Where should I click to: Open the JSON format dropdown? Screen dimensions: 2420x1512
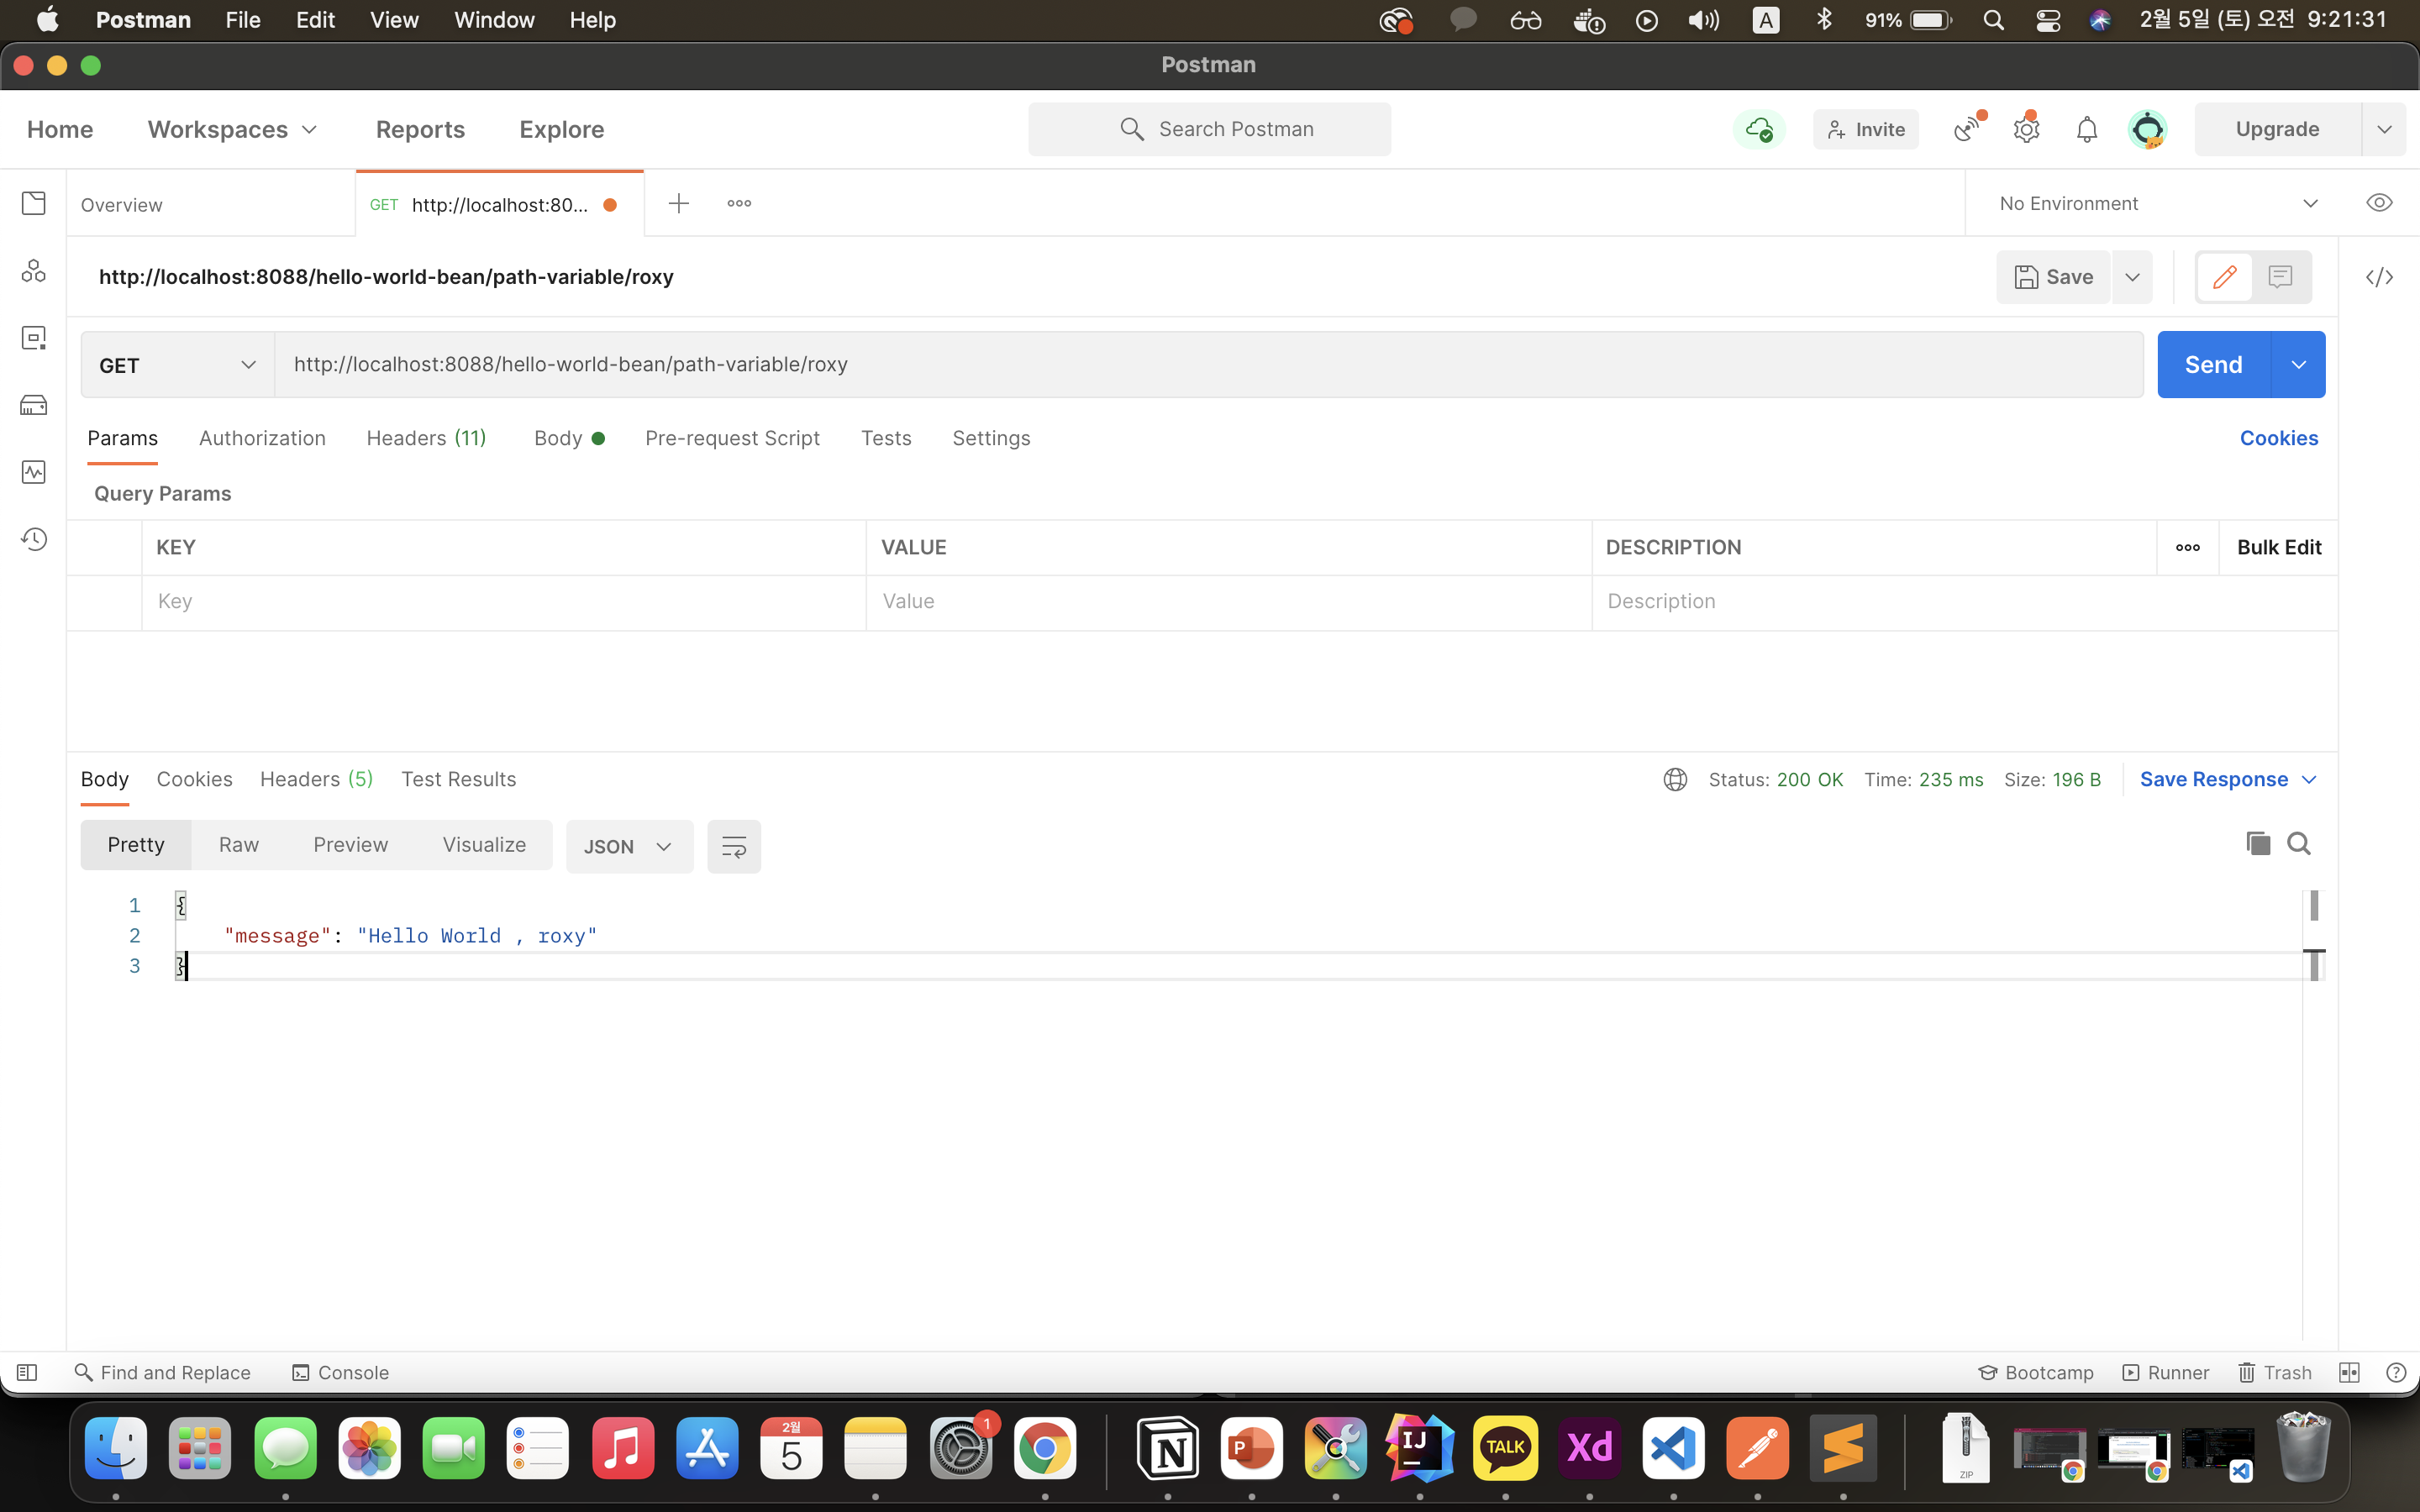point(628,847)
